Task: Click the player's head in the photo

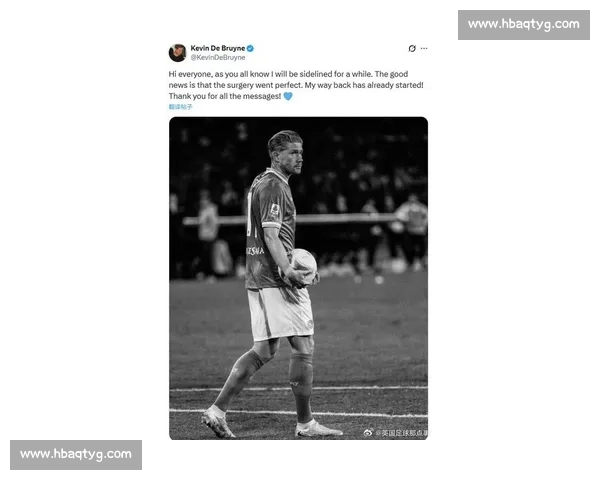Action: (x=284, y=150)
